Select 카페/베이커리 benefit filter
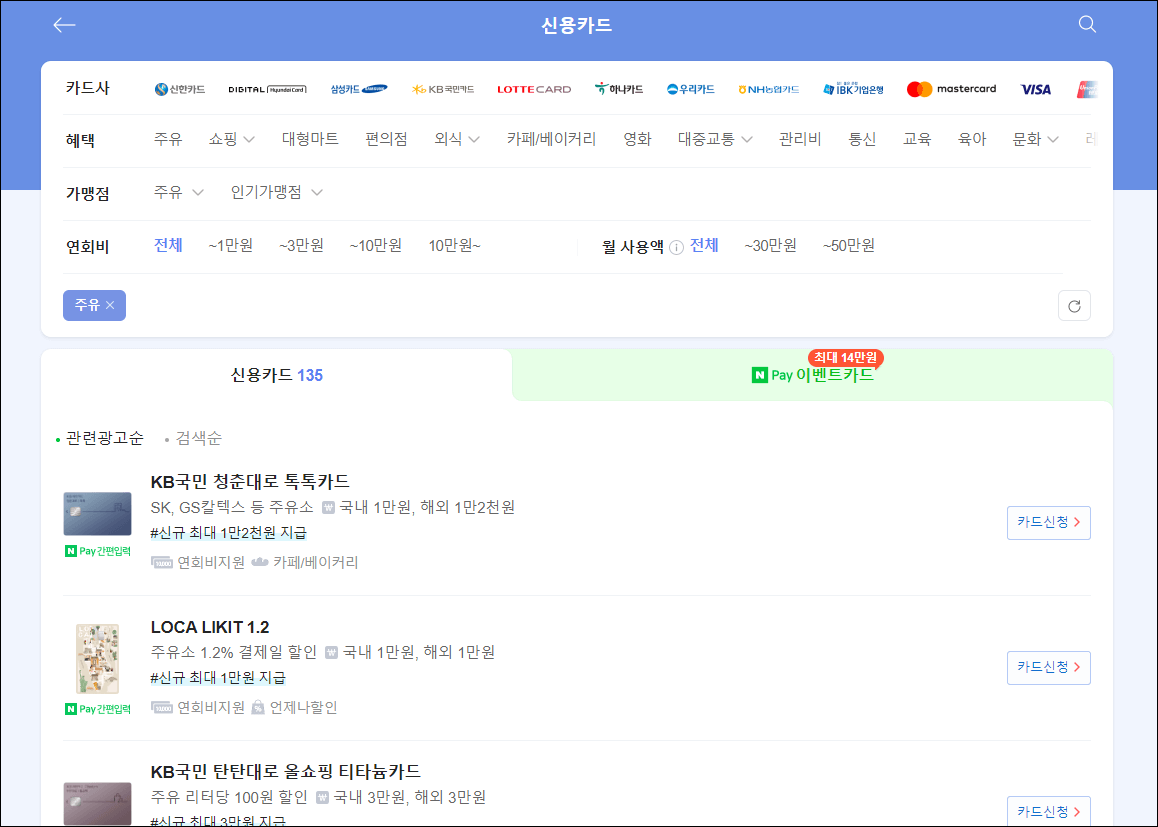The height and width of the screenshot is (827, 1158). 551,139
